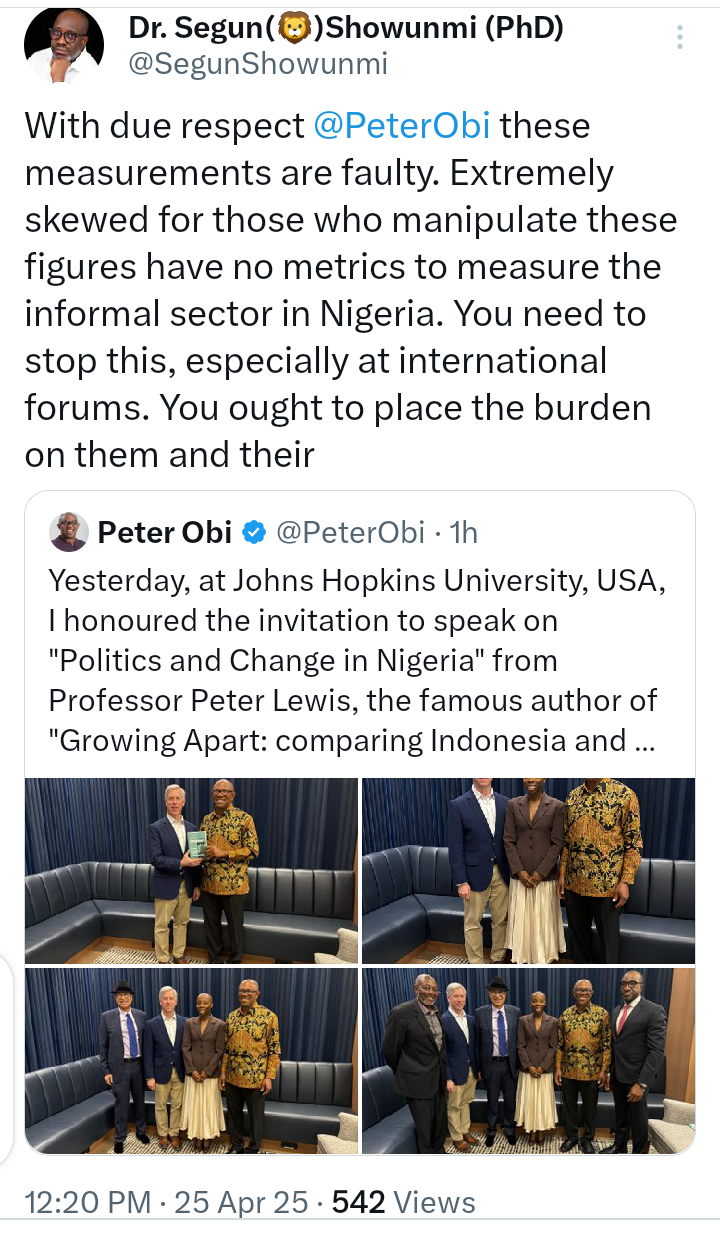
Task: Open the @SegunShowunmi handle link
Action: (257, 65)
